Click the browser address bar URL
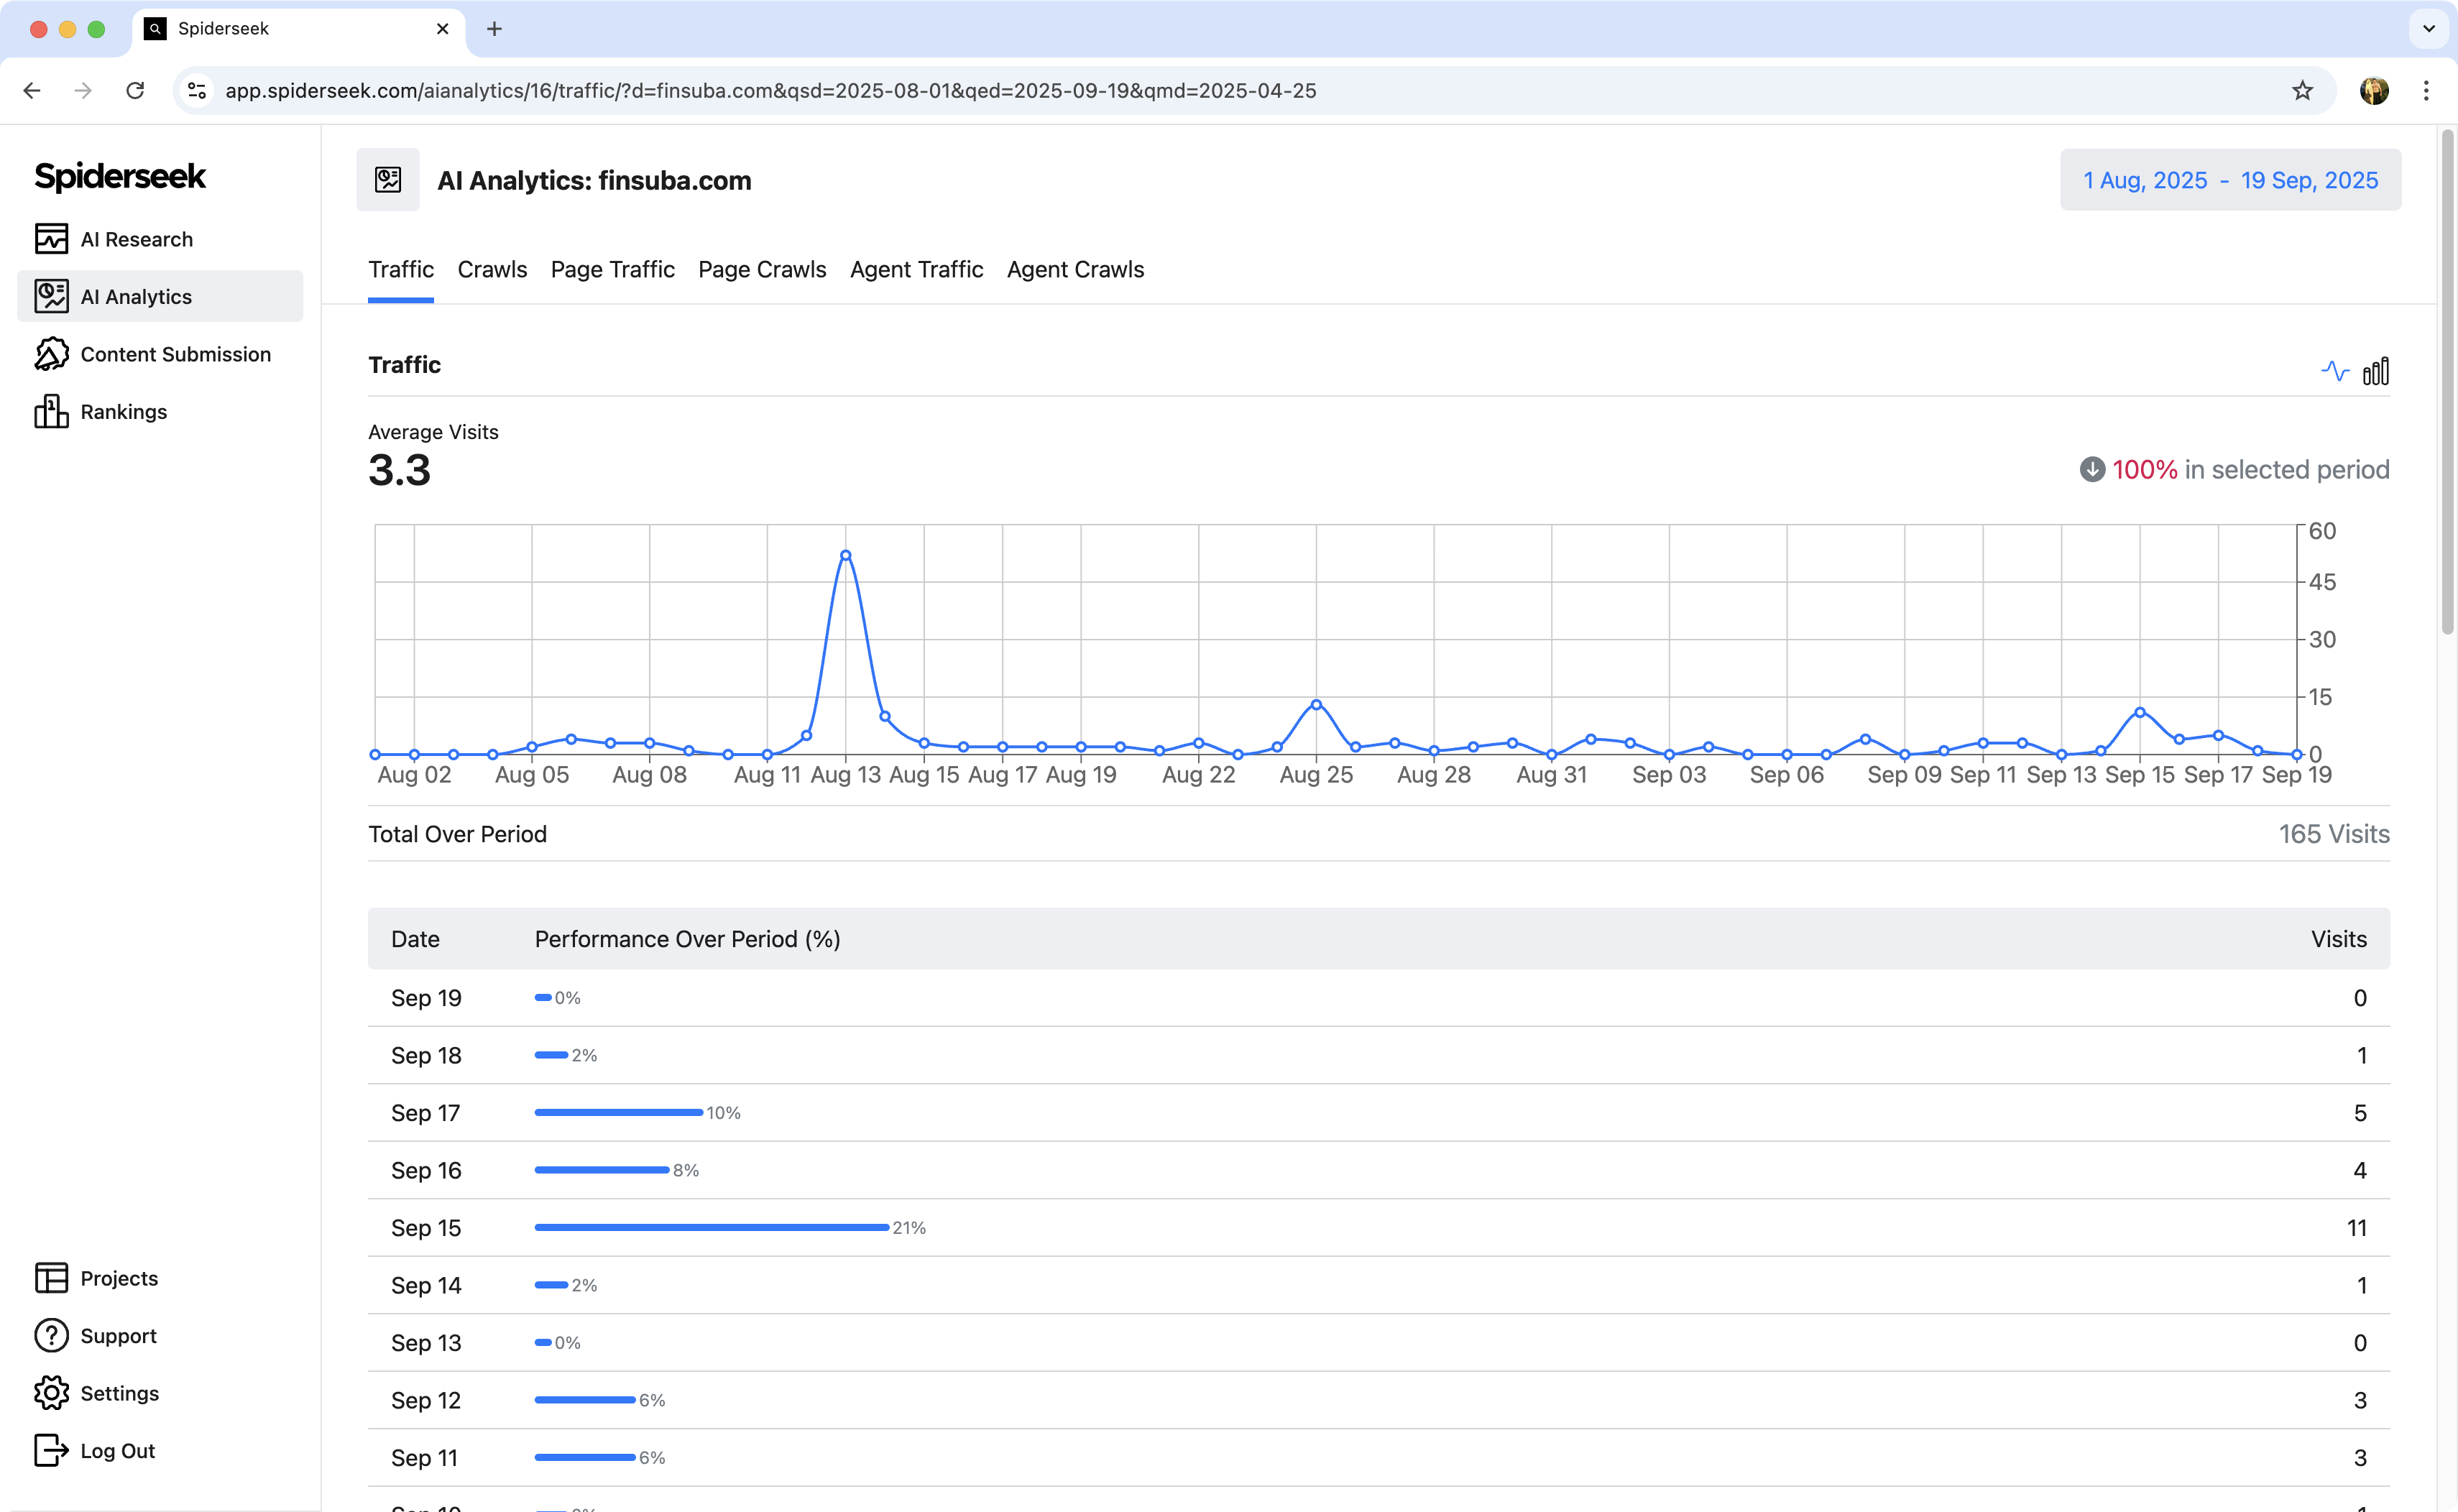 pyautogui.click(x=770, y=91)
